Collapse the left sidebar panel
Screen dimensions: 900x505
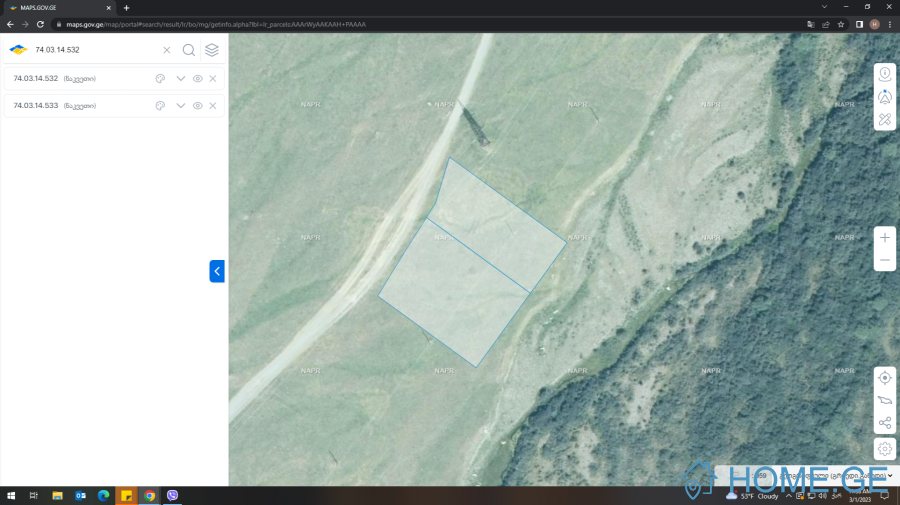click(x=217, y=271)
